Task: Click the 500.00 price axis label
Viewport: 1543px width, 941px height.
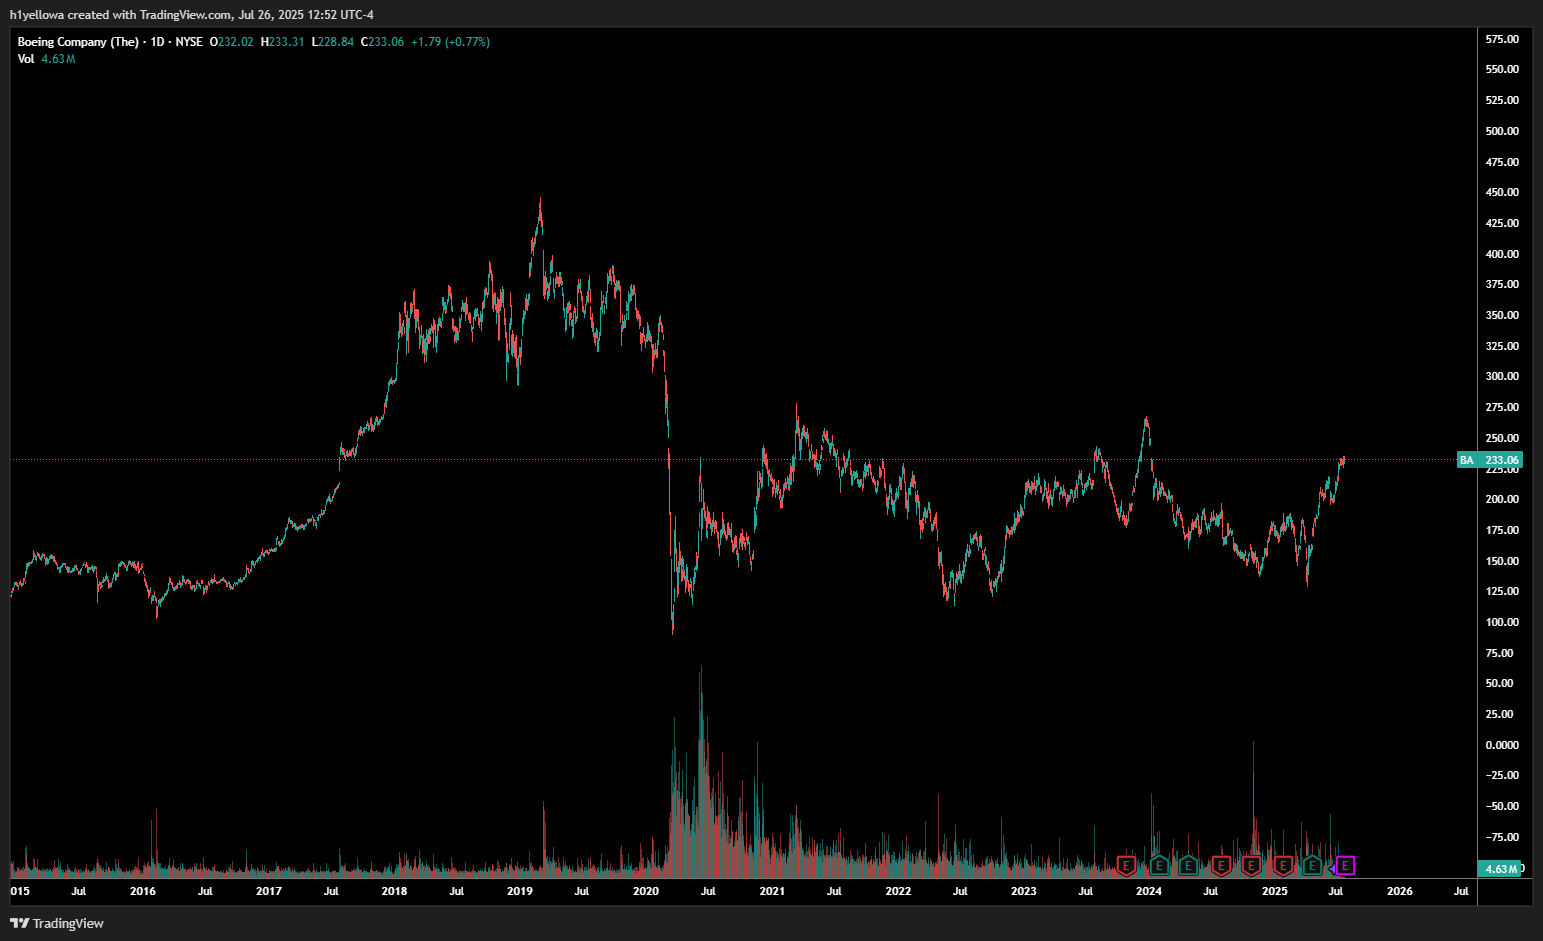Action: coord(1502,131)
